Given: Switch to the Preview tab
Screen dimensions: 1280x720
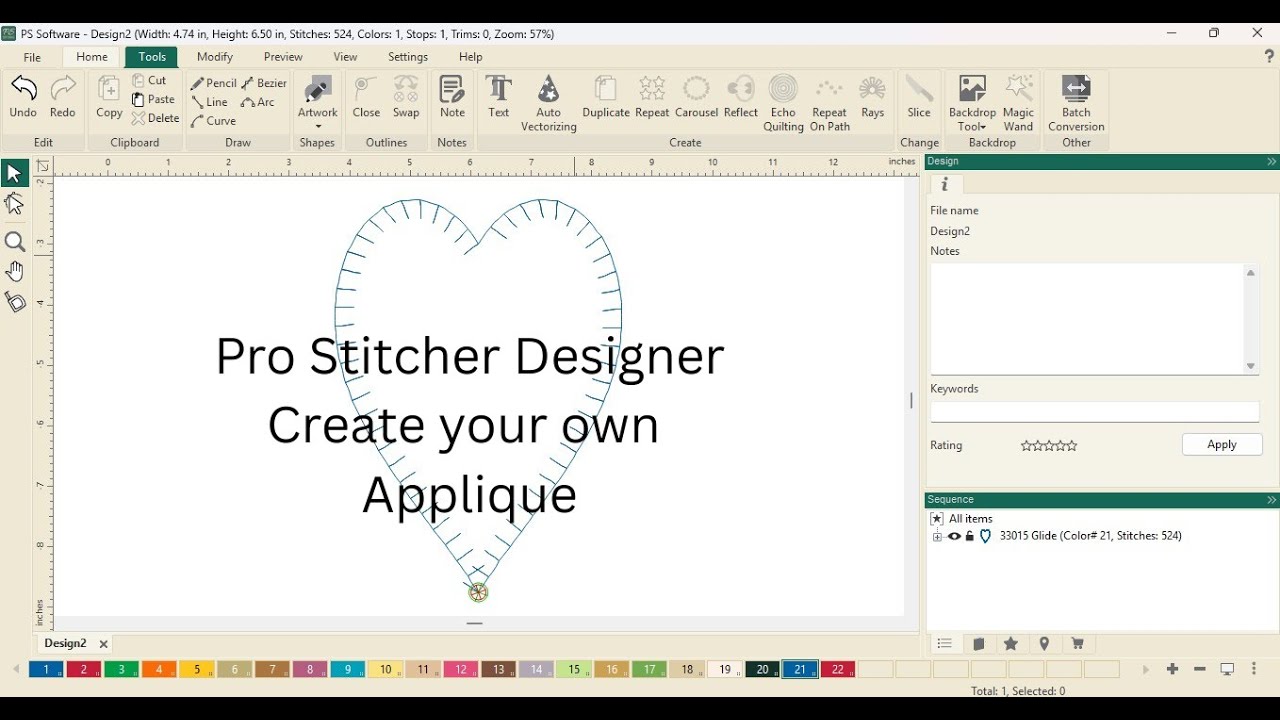Looking at the screenshot, I should pos(283,57).
